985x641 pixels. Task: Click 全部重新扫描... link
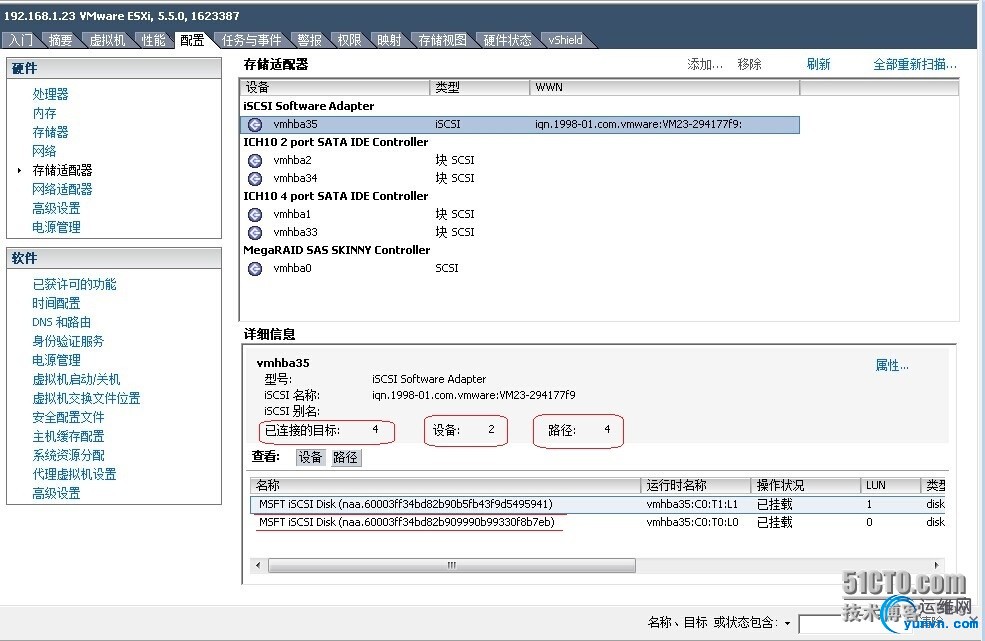915,64
